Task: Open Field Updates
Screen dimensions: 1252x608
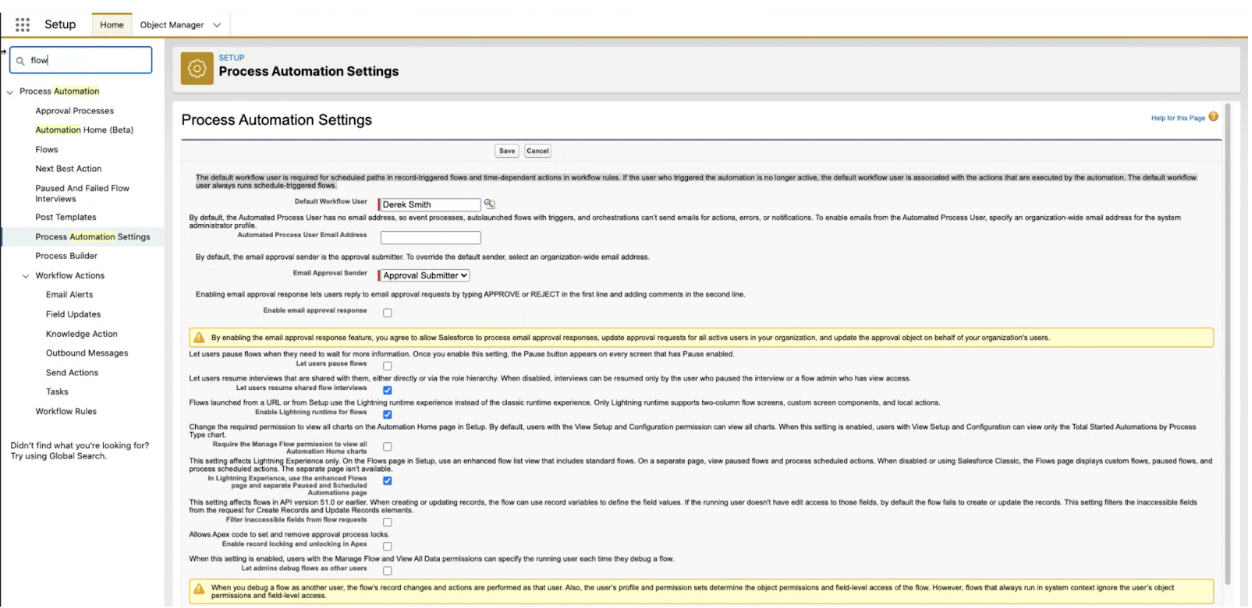Action: [73, 314]
